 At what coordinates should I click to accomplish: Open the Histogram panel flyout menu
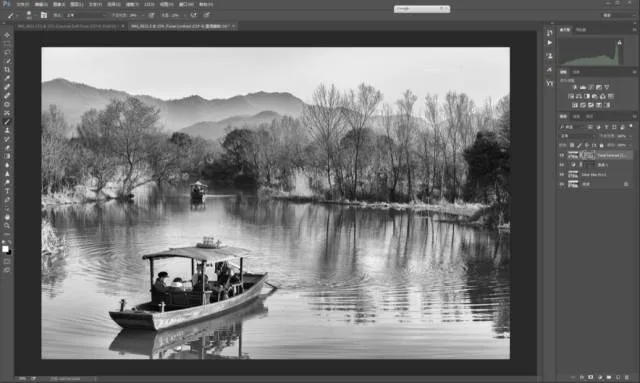tap(635, 30)
